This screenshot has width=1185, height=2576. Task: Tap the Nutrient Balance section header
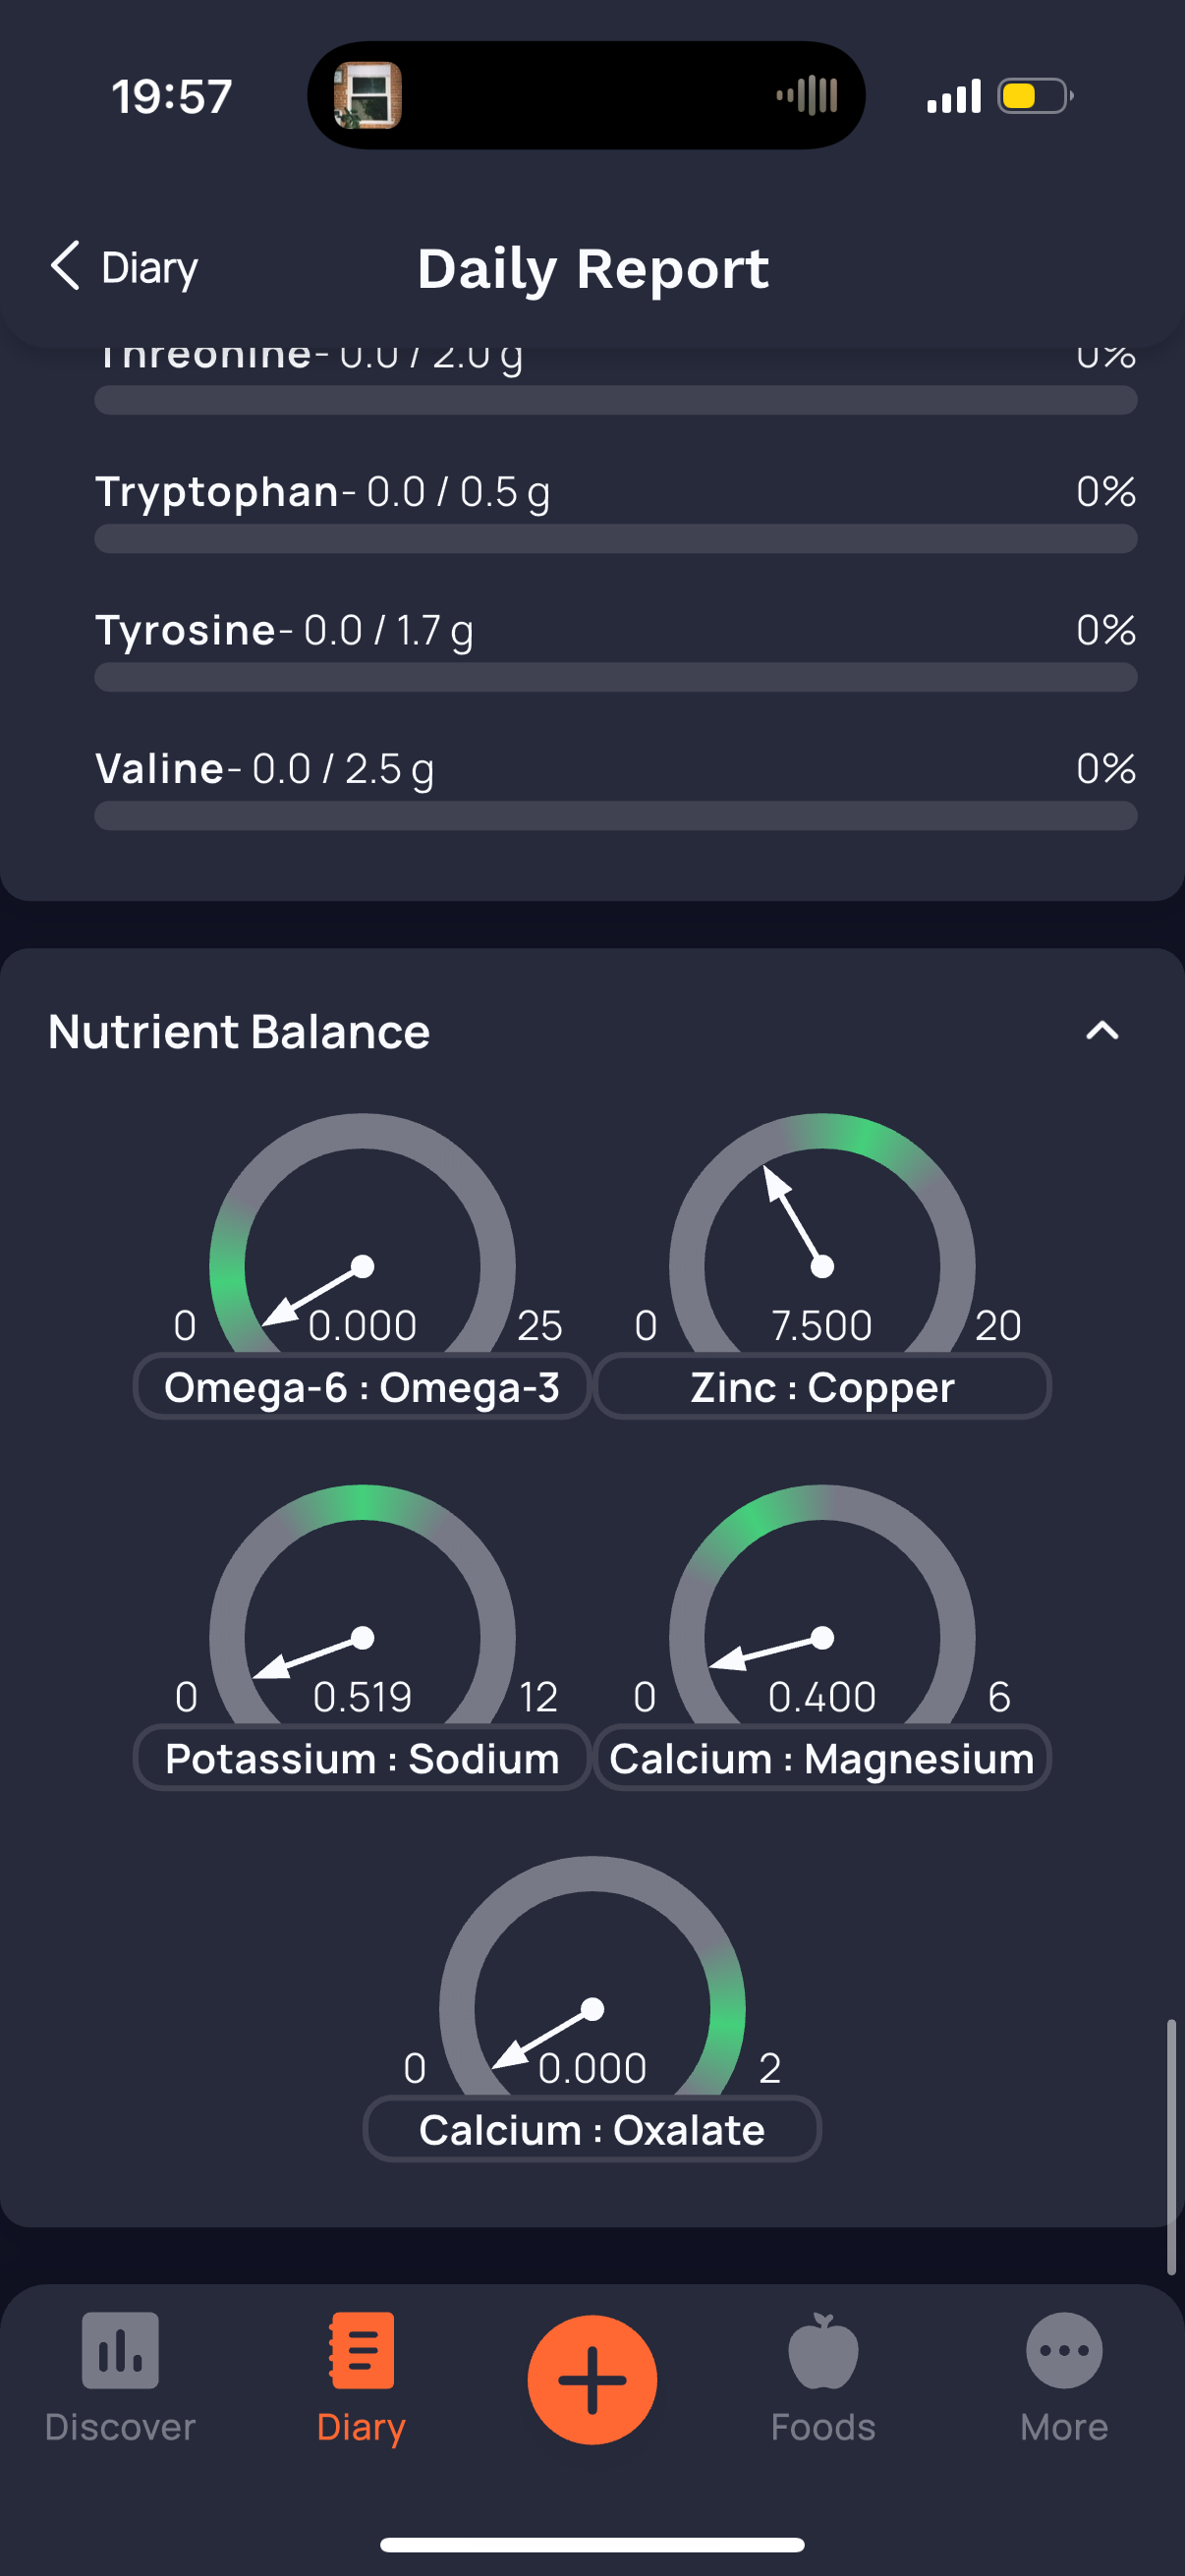(239, 1031)
